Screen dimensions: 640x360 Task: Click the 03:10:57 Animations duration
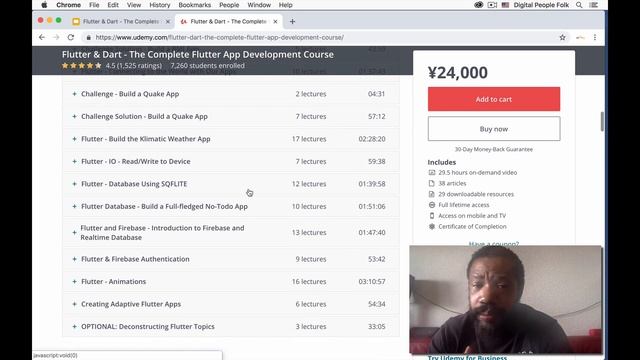click(372, 281)
